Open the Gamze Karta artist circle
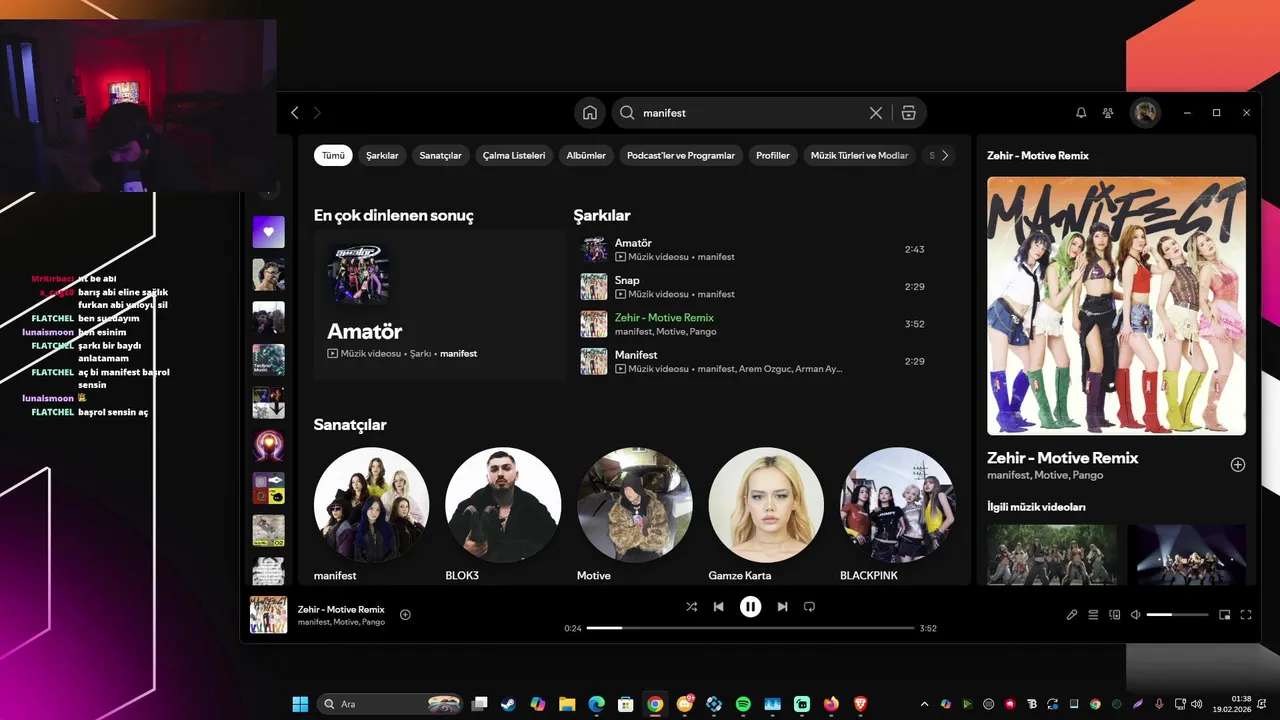 pos(766,505)
